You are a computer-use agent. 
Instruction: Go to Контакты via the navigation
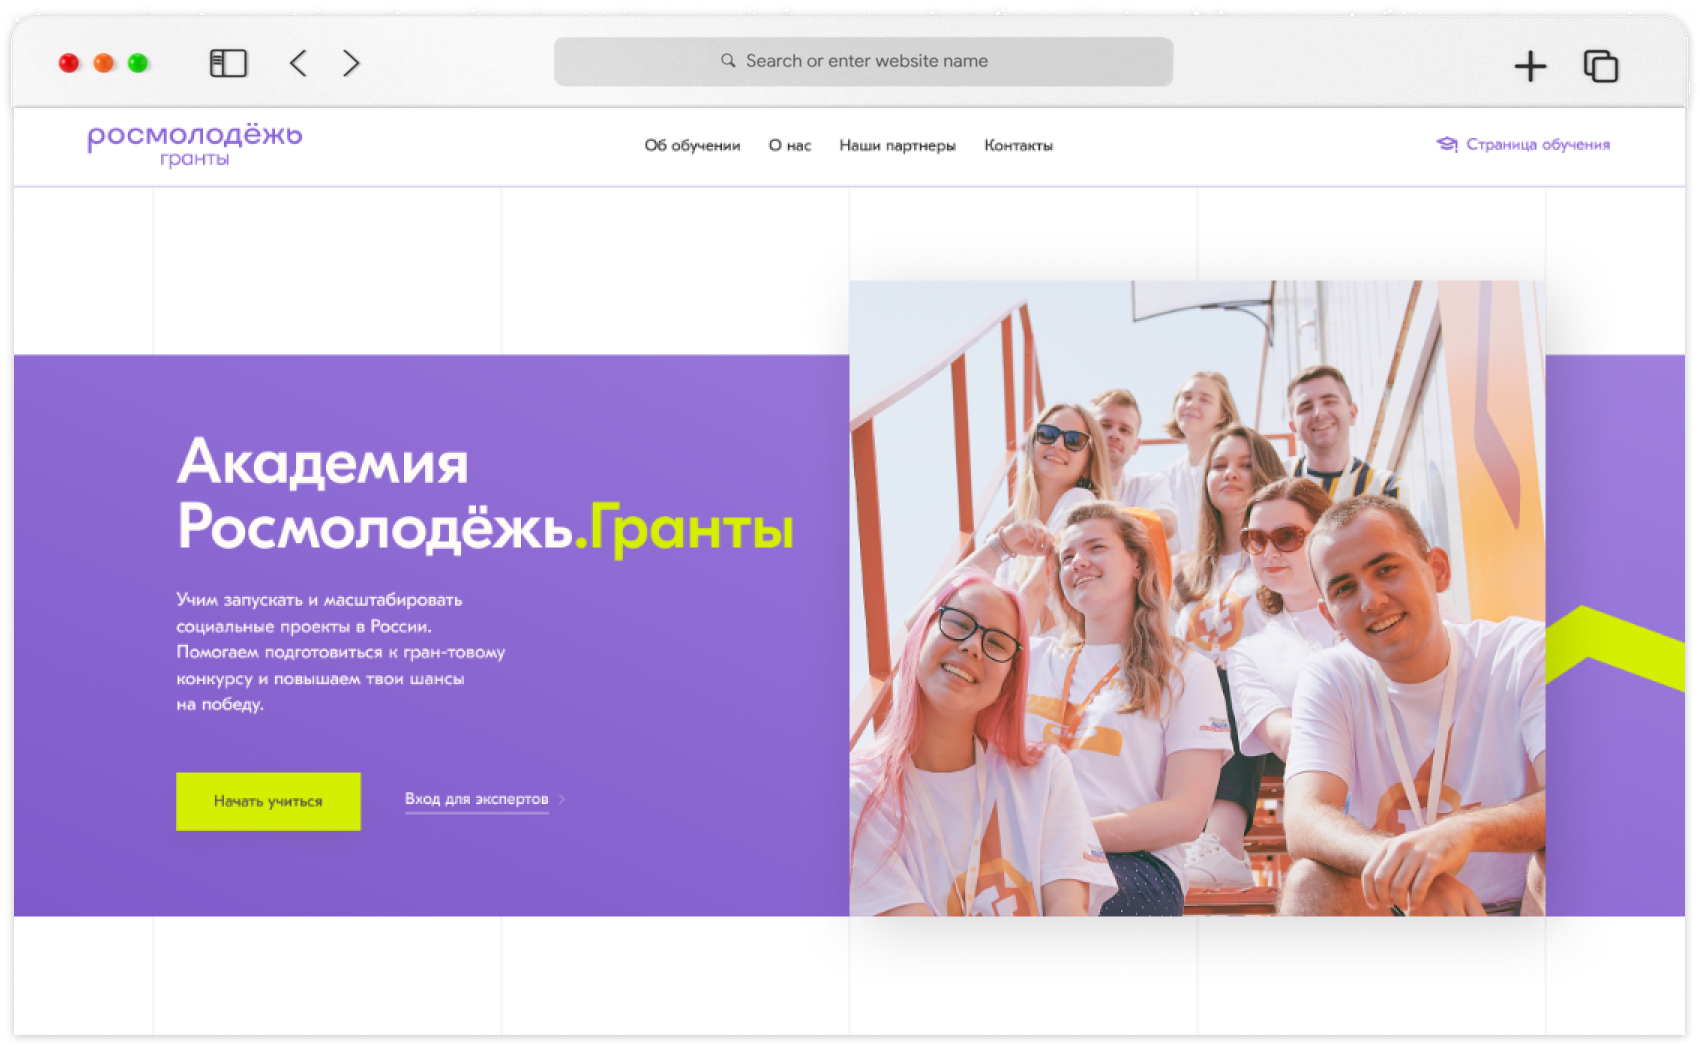pos(1018,145)
